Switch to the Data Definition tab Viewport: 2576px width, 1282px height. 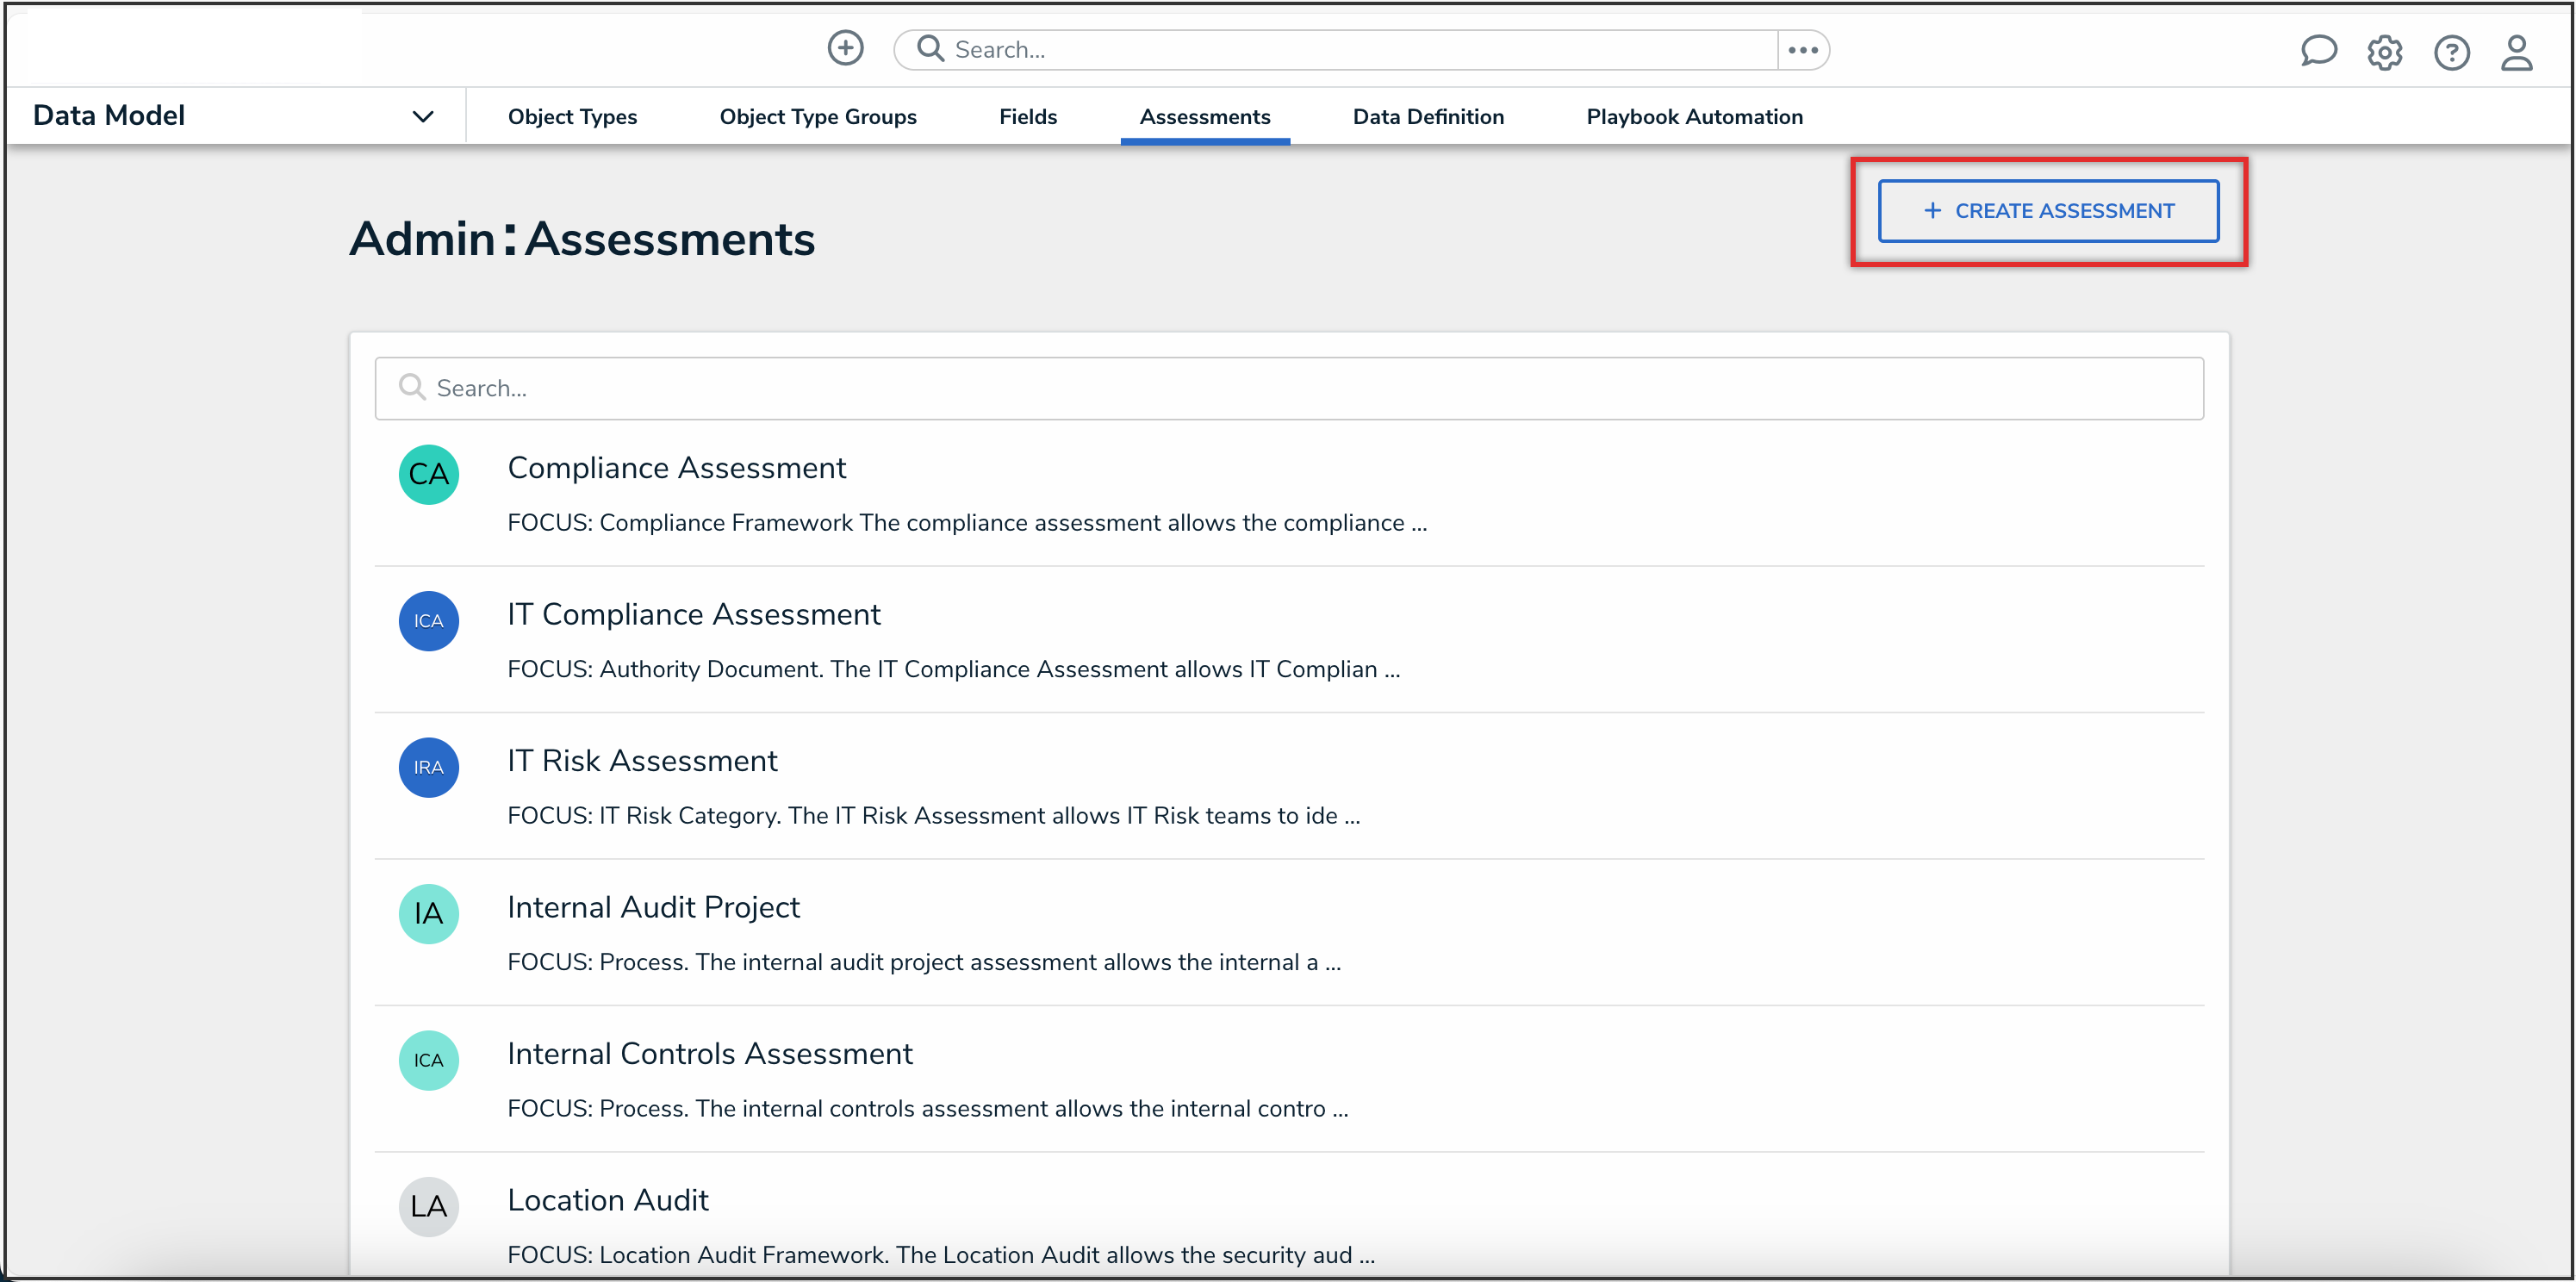pos(1428,116)
